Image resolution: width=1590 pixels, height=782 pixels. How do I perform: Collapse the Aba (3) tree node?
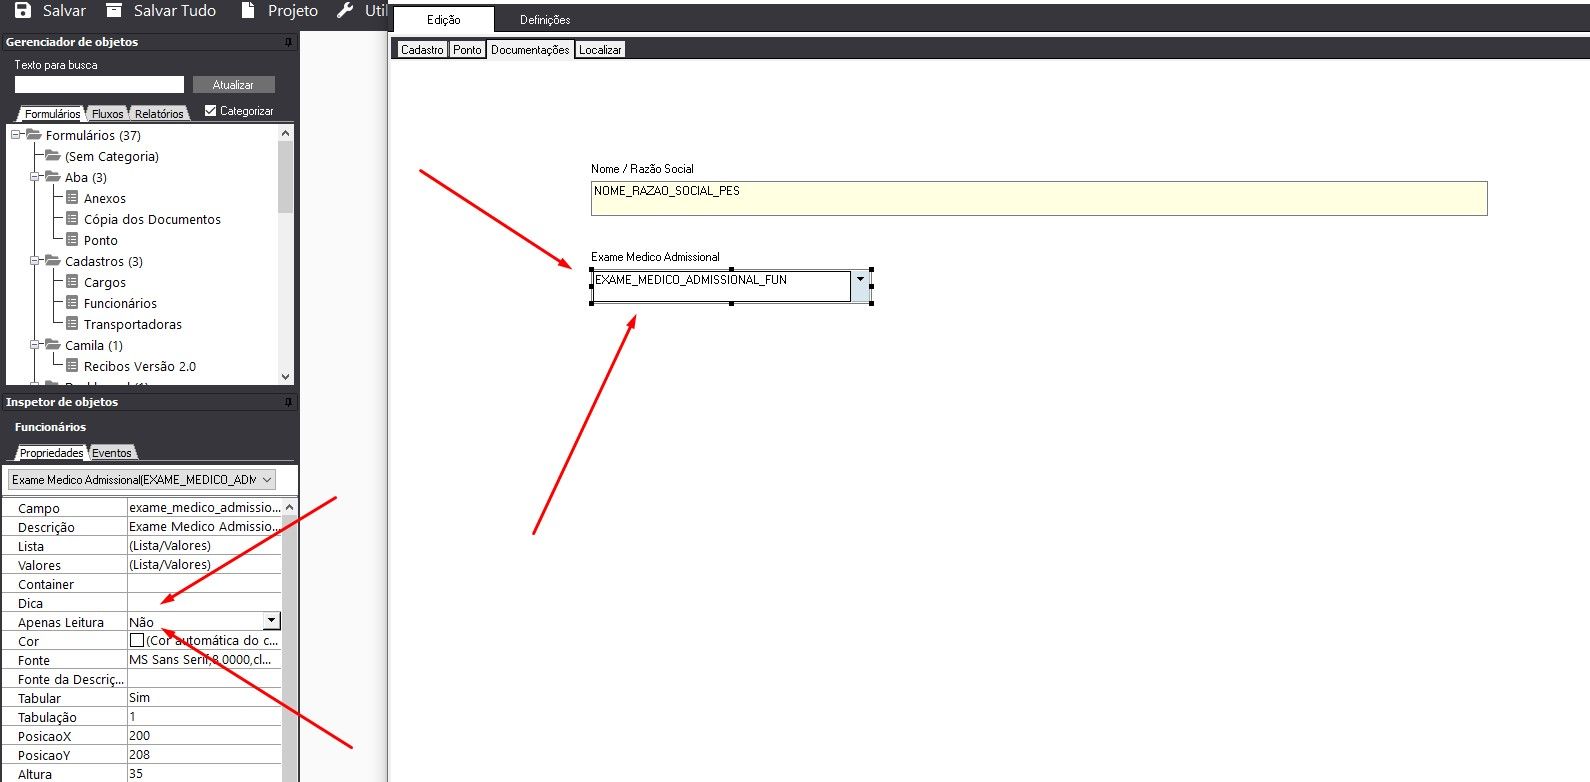35,177
